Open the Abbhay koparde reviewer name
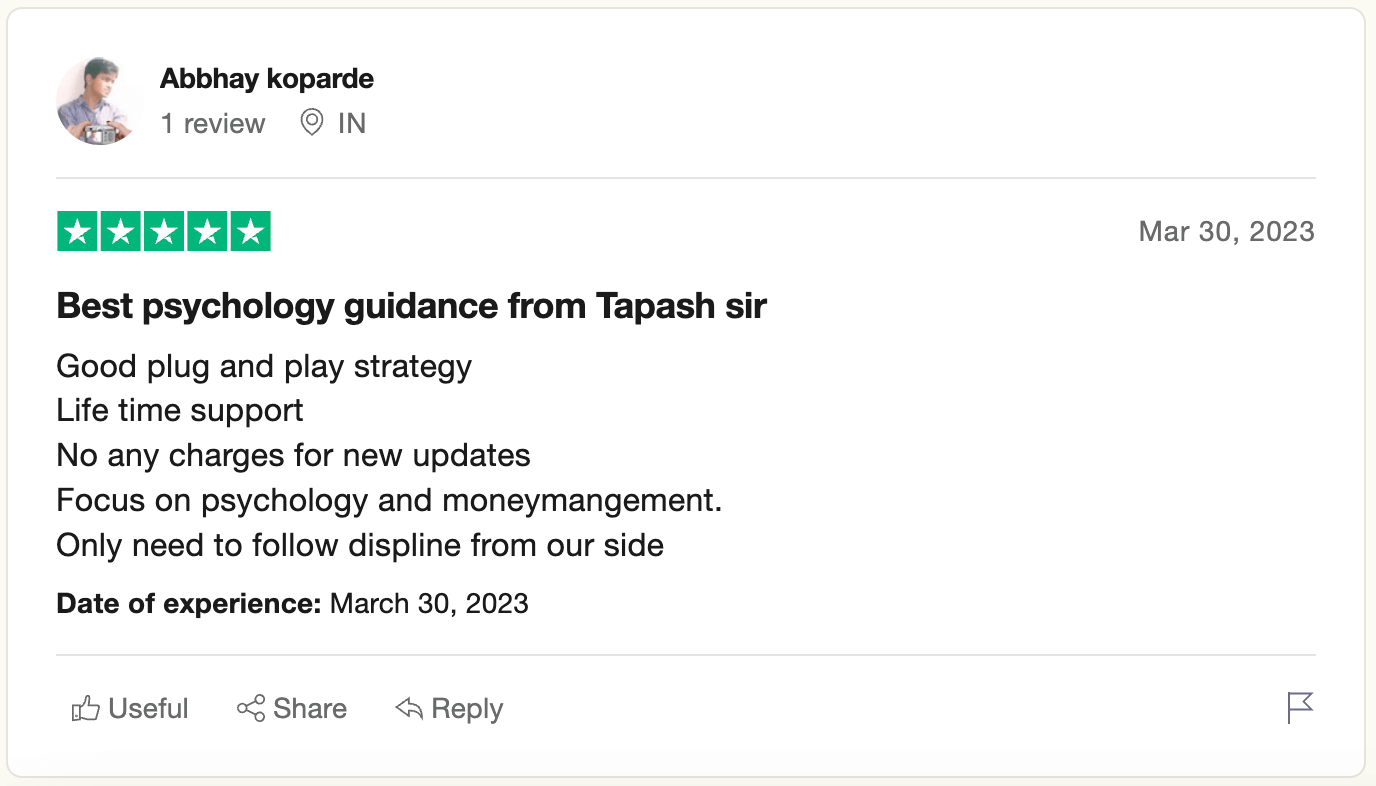This screenshot has height=786, width=1376. tap(267, 78)
